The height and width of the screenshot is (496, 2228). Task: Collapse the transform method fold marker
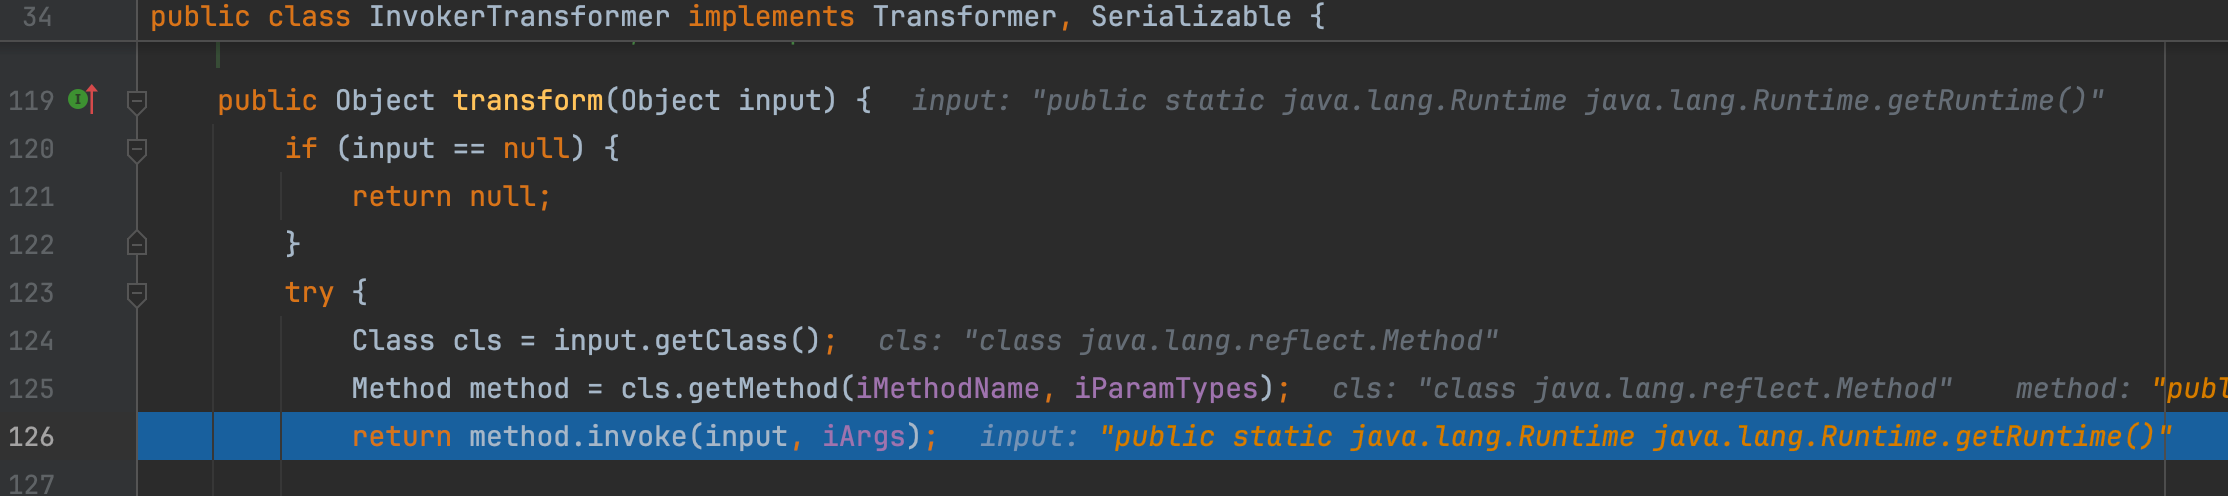(x=137, y=101)
